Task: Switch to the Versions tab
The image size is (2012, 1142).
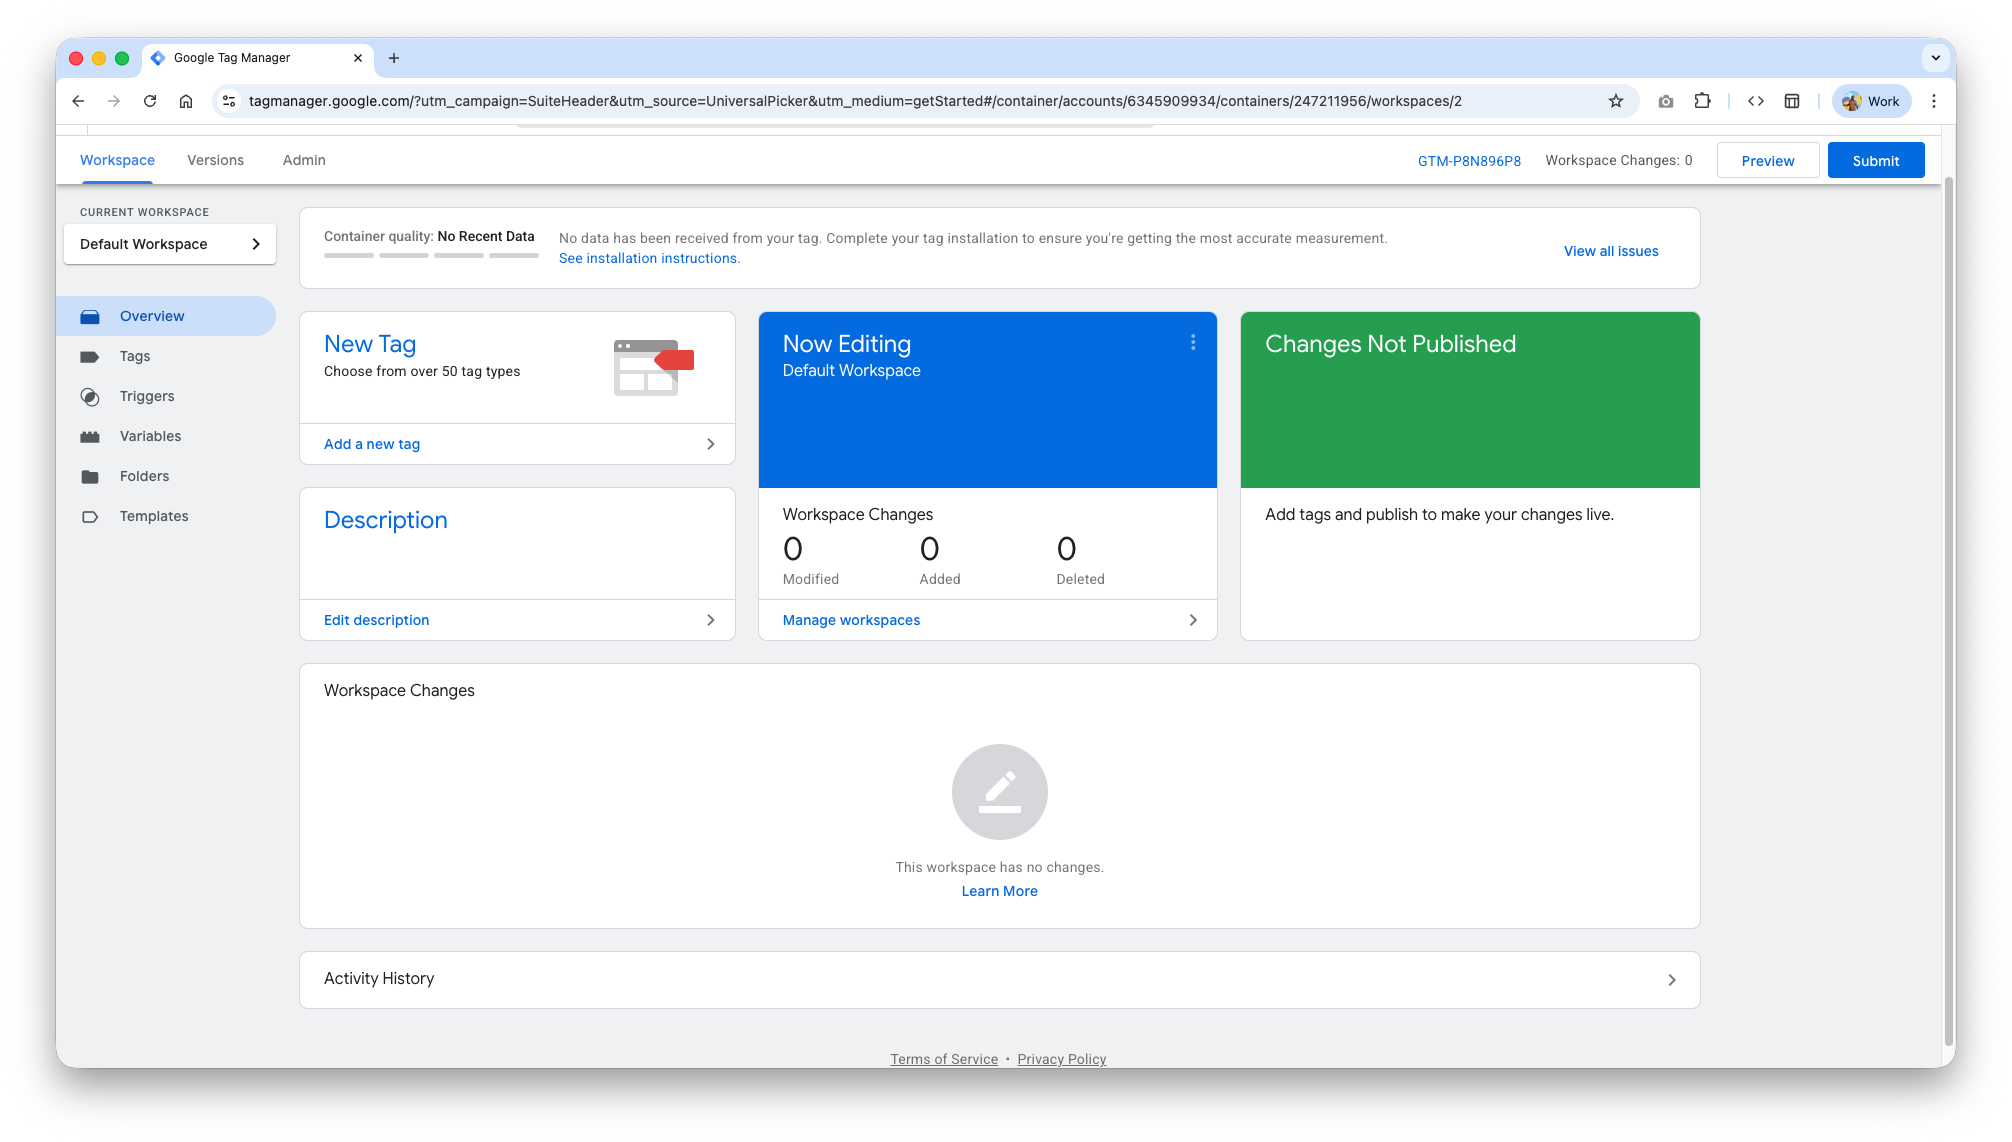Action: [215, 160]
